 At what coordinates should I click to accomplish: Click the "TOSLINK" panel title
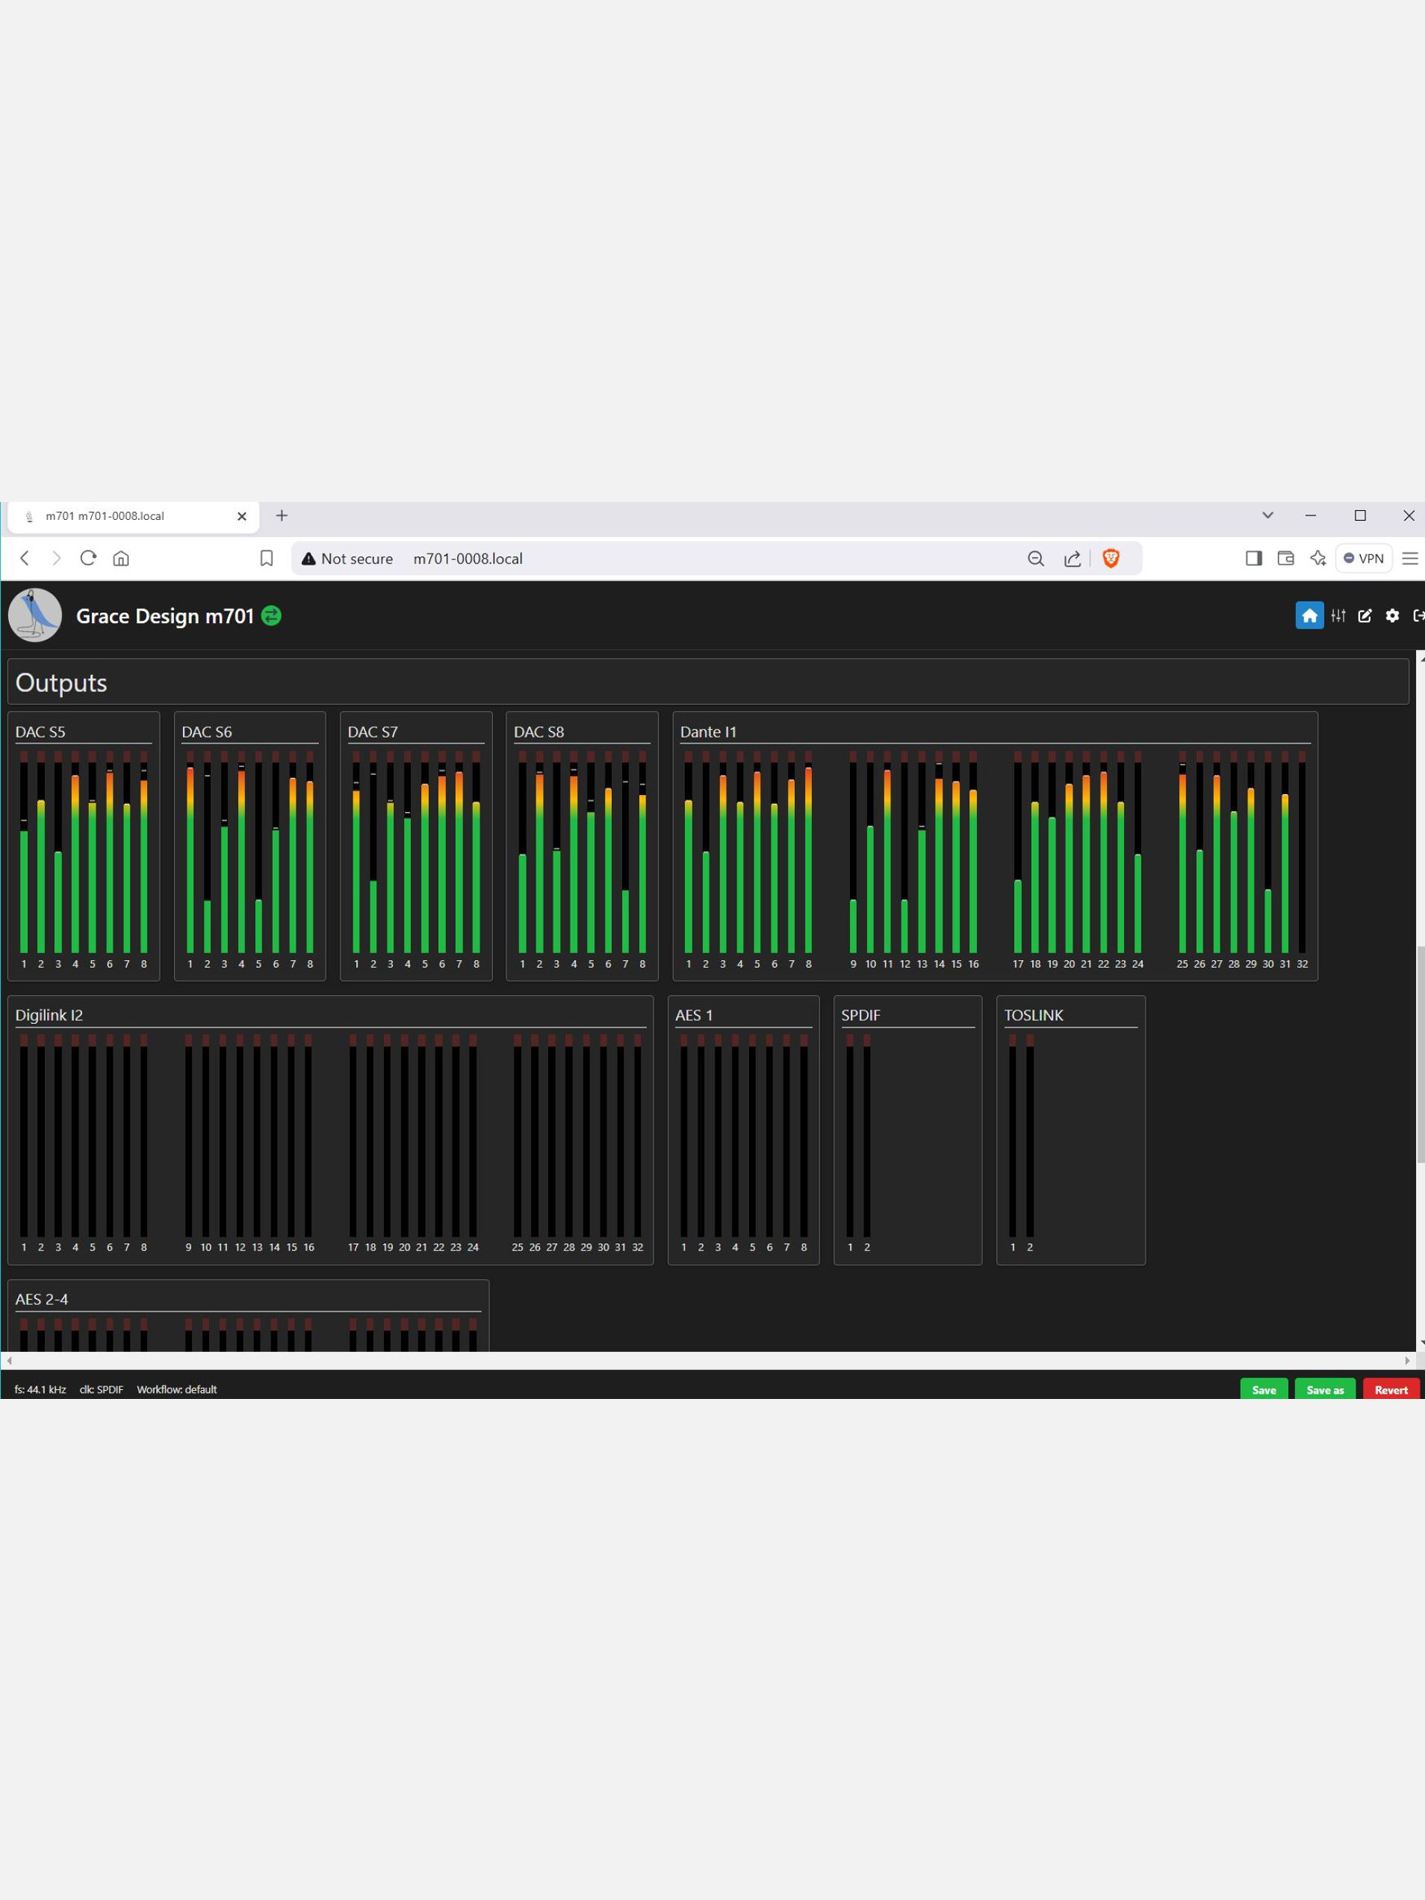1034,1015
